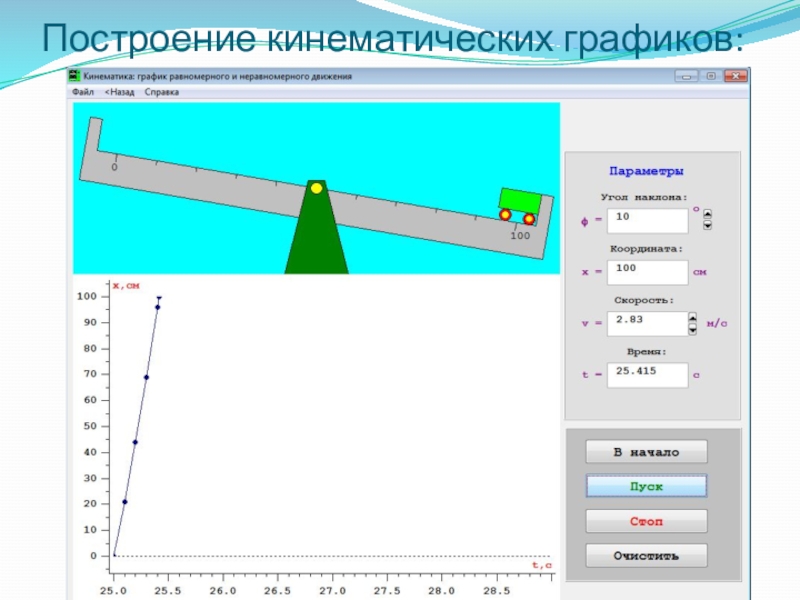The image size is (800, 600).
Task: Click the 27.0 tick label on time axis
Action: [x=332, y=591]
